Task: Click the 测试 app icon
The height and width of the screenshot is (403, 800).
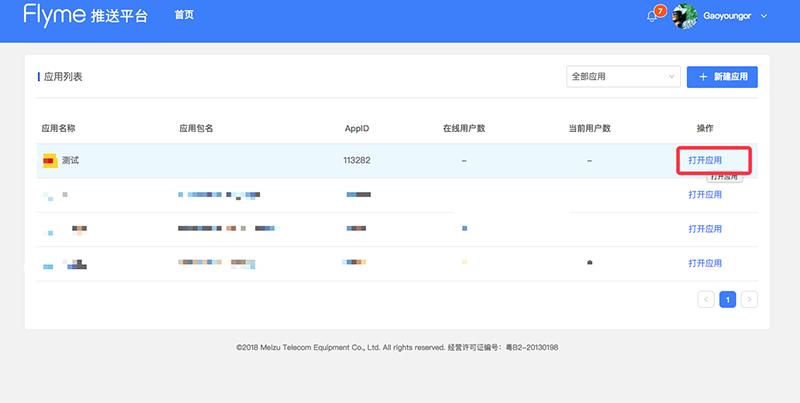Action: [49, 160]
